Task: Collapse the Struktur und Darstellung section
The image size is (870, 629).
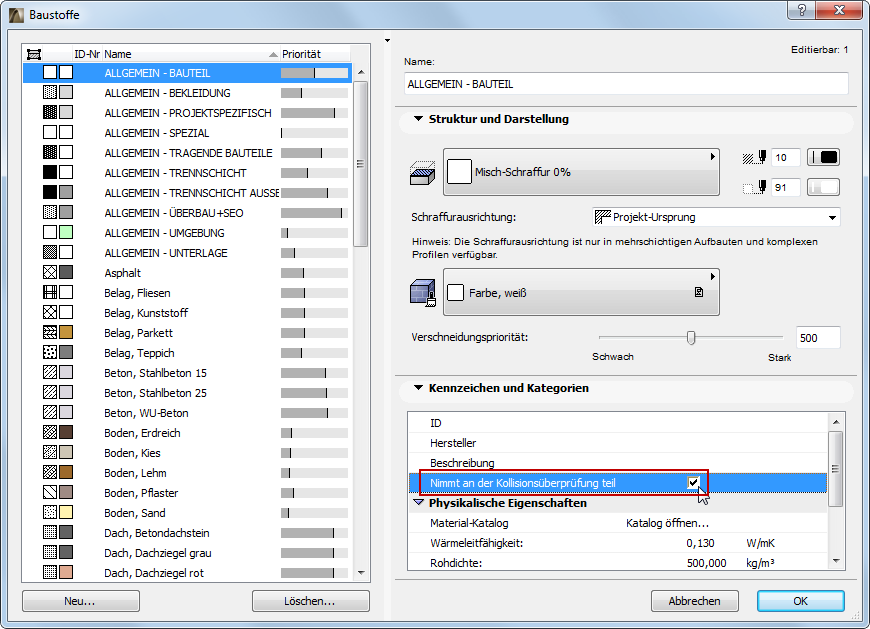Action: click(418, 119)
